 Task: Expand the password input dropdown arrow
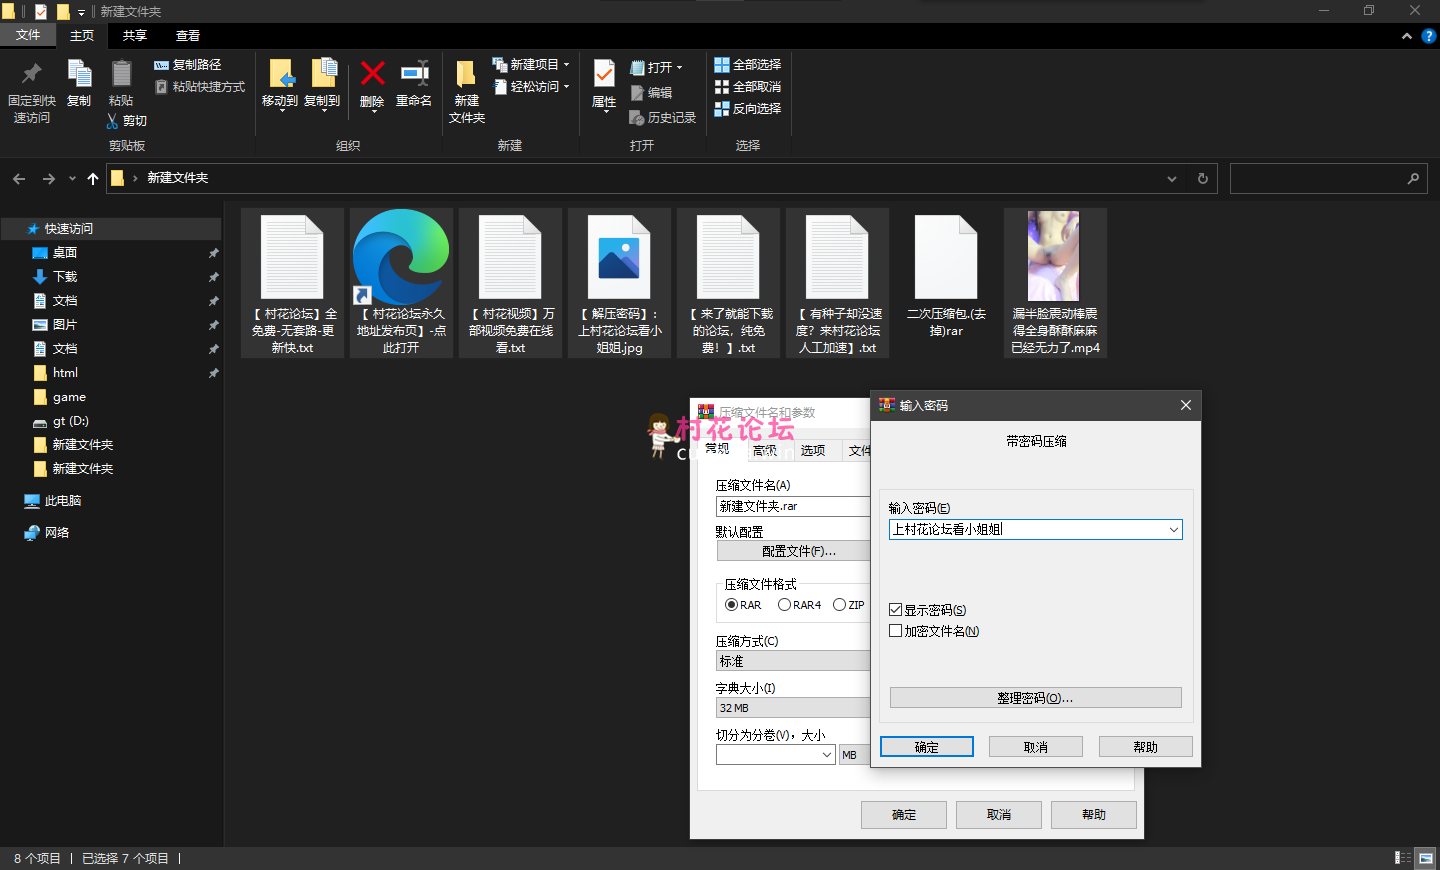[x=1173, y=530]
